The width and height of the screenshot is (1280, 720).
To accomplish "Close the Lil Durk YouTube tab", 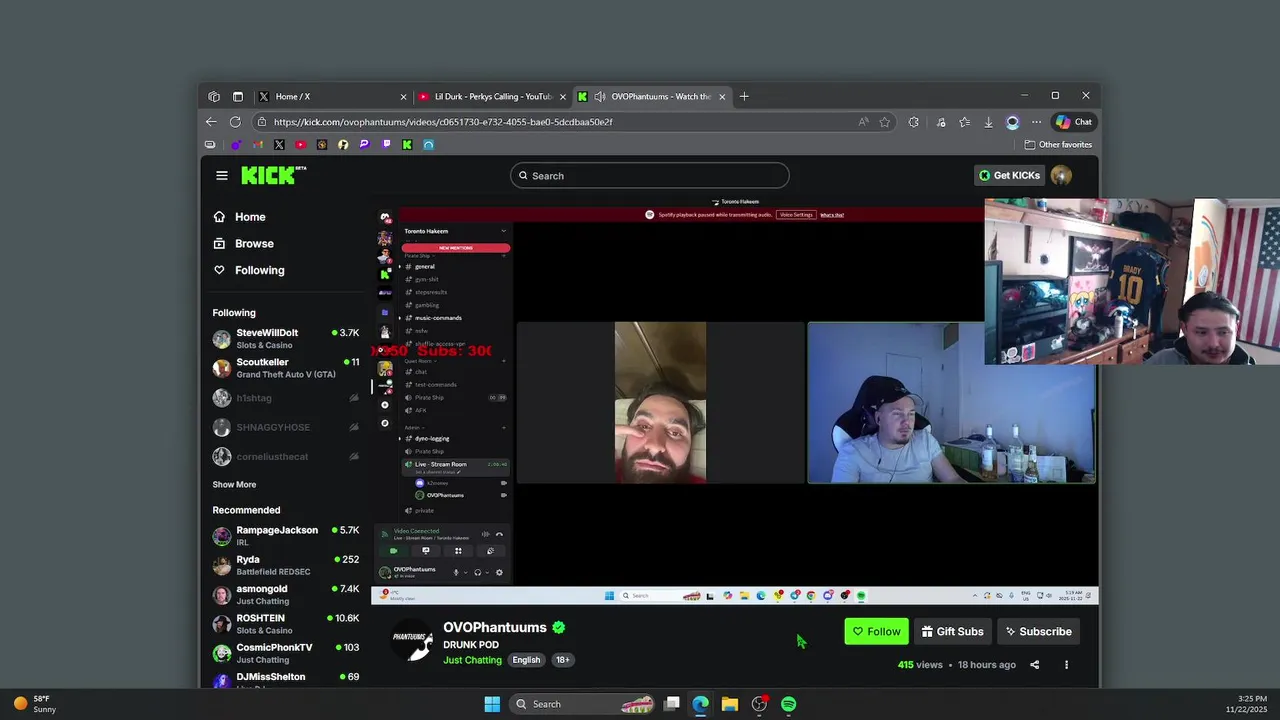I will pos(562,97).
